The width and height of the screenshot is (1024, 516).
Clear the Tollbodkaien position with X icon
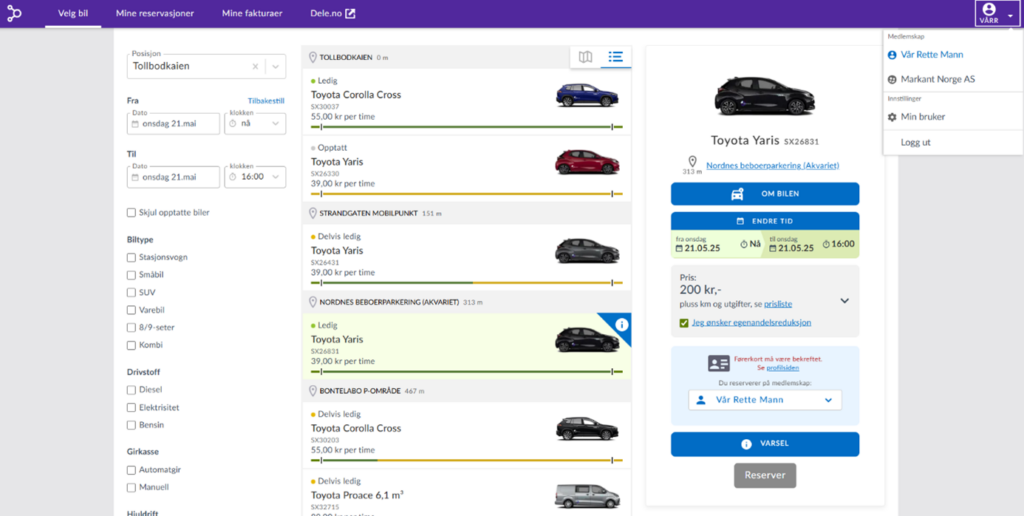[255, 67]
